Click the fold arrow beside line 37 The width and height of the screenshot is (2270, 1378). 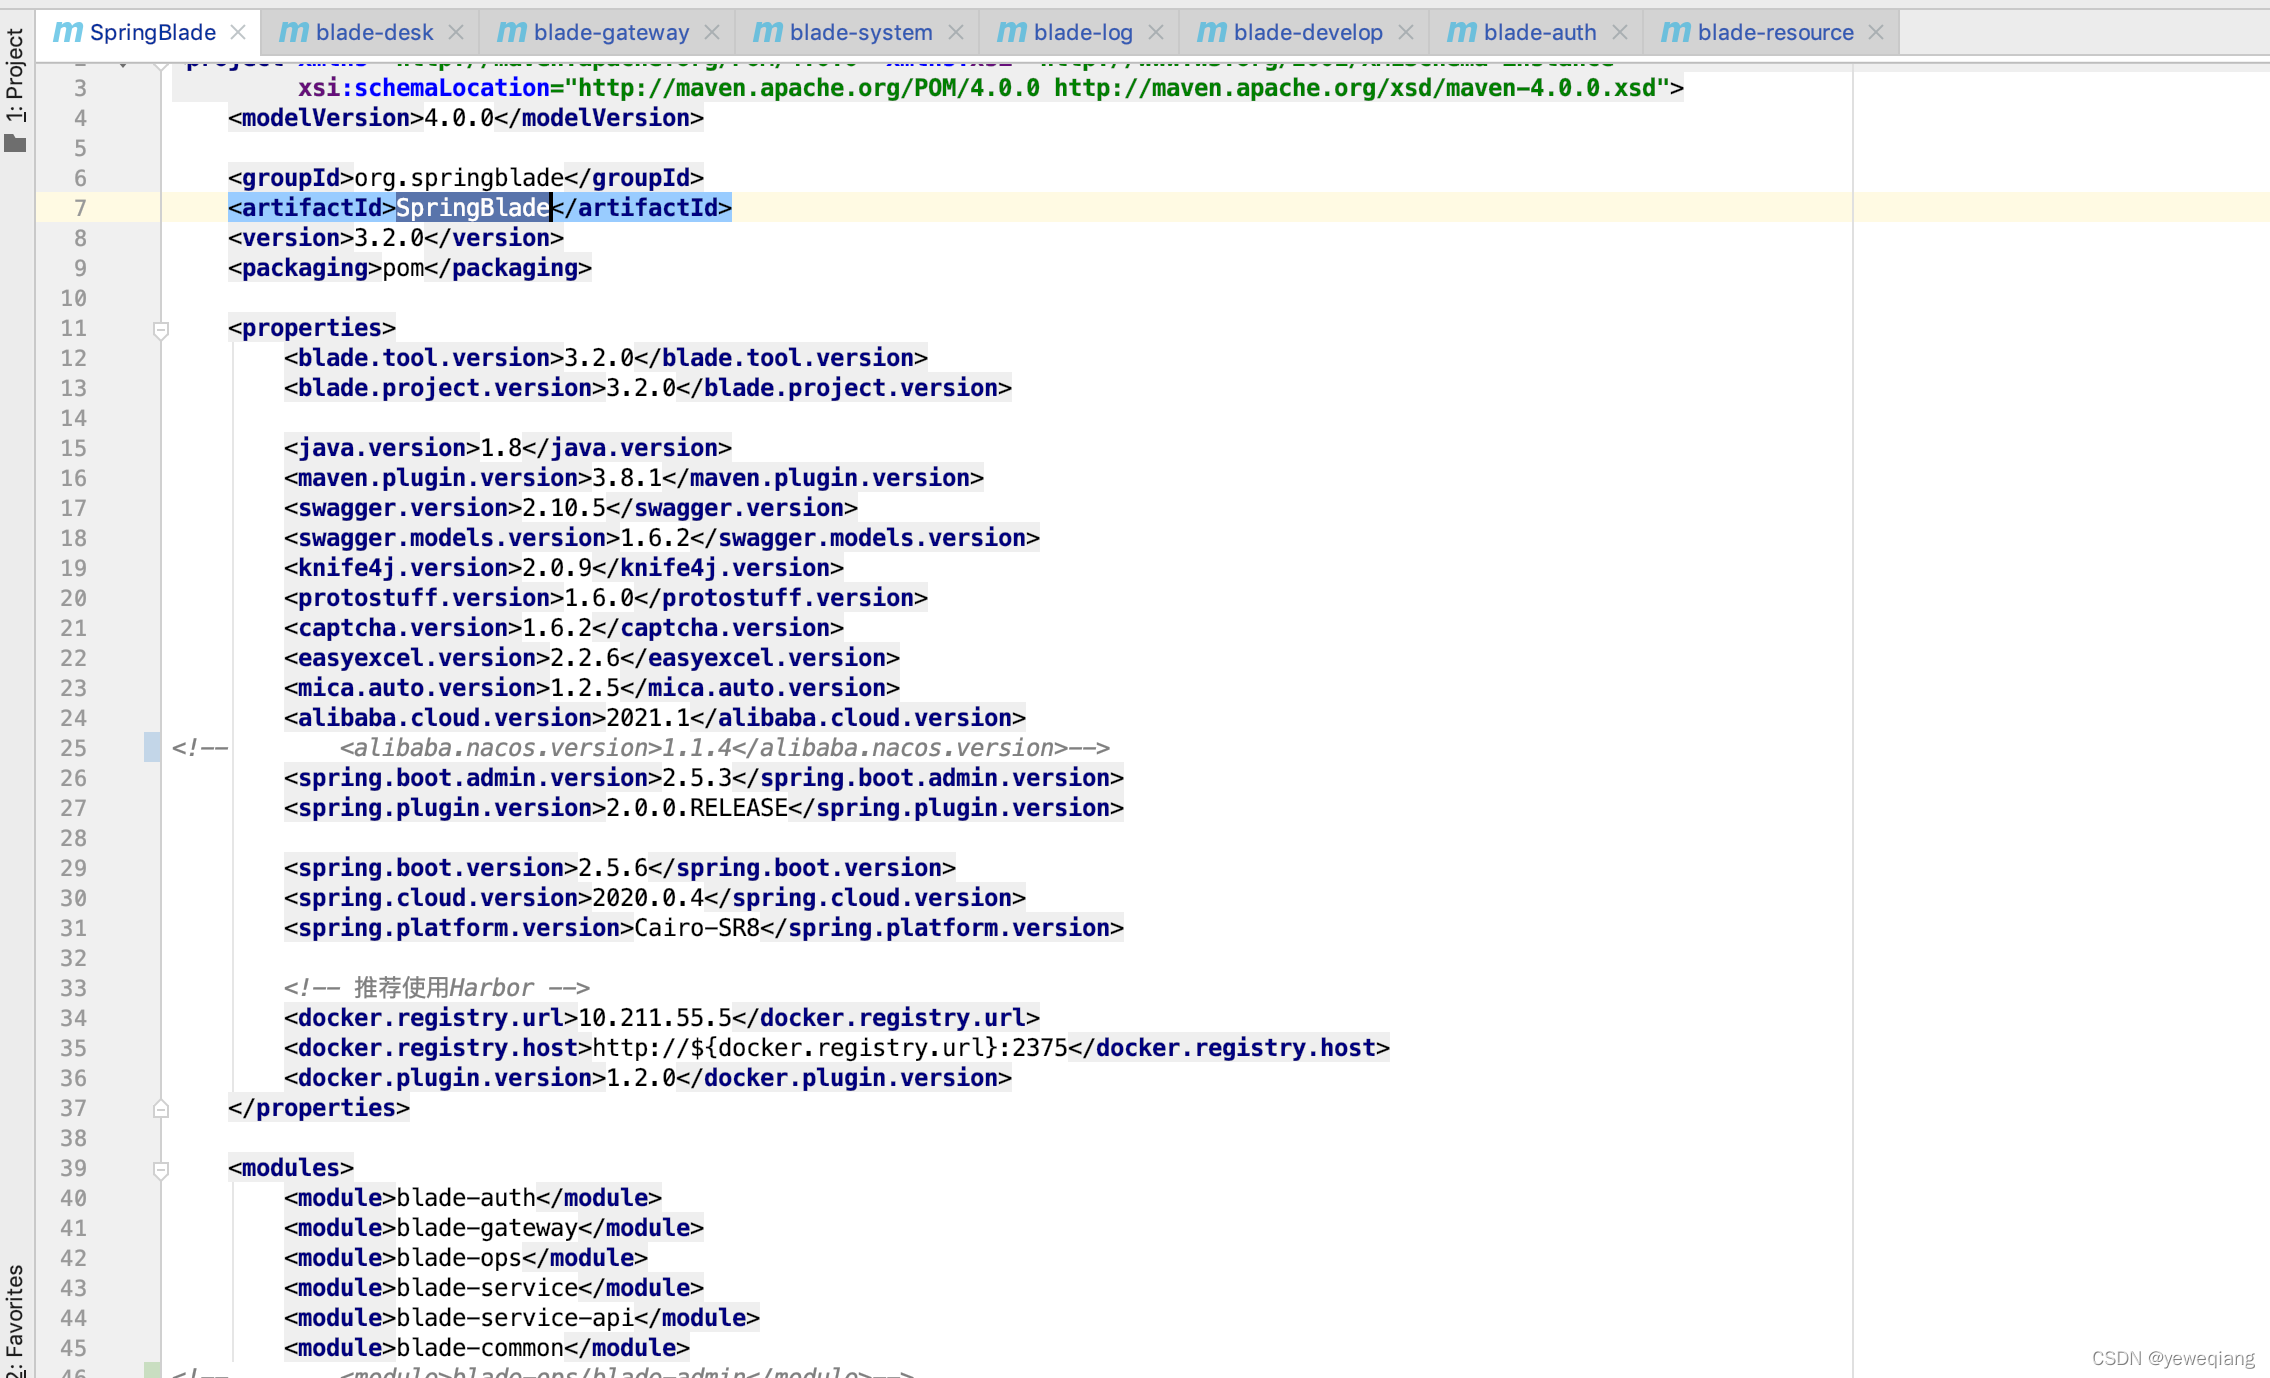160,1108
